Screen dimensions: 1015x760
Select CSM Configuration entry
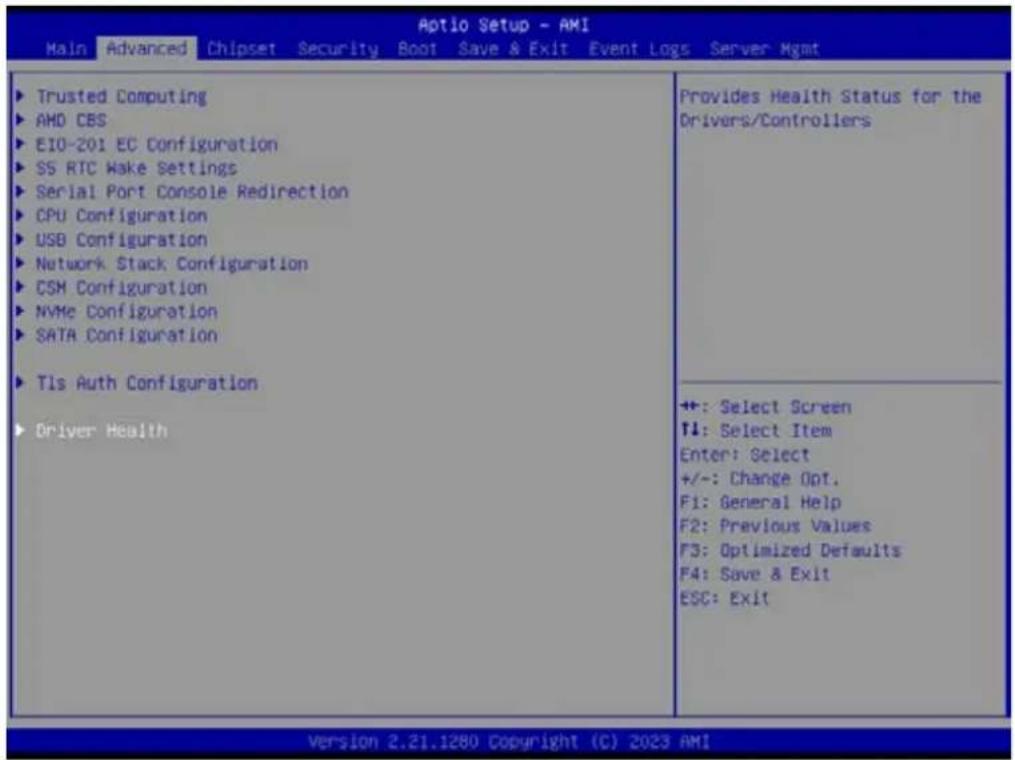click(122, 288)
